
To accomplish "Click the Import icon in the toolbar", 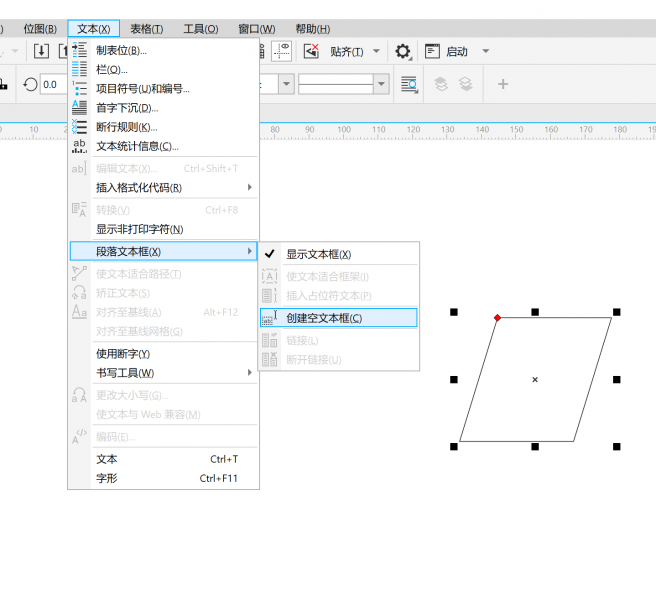I will [41, 51].
